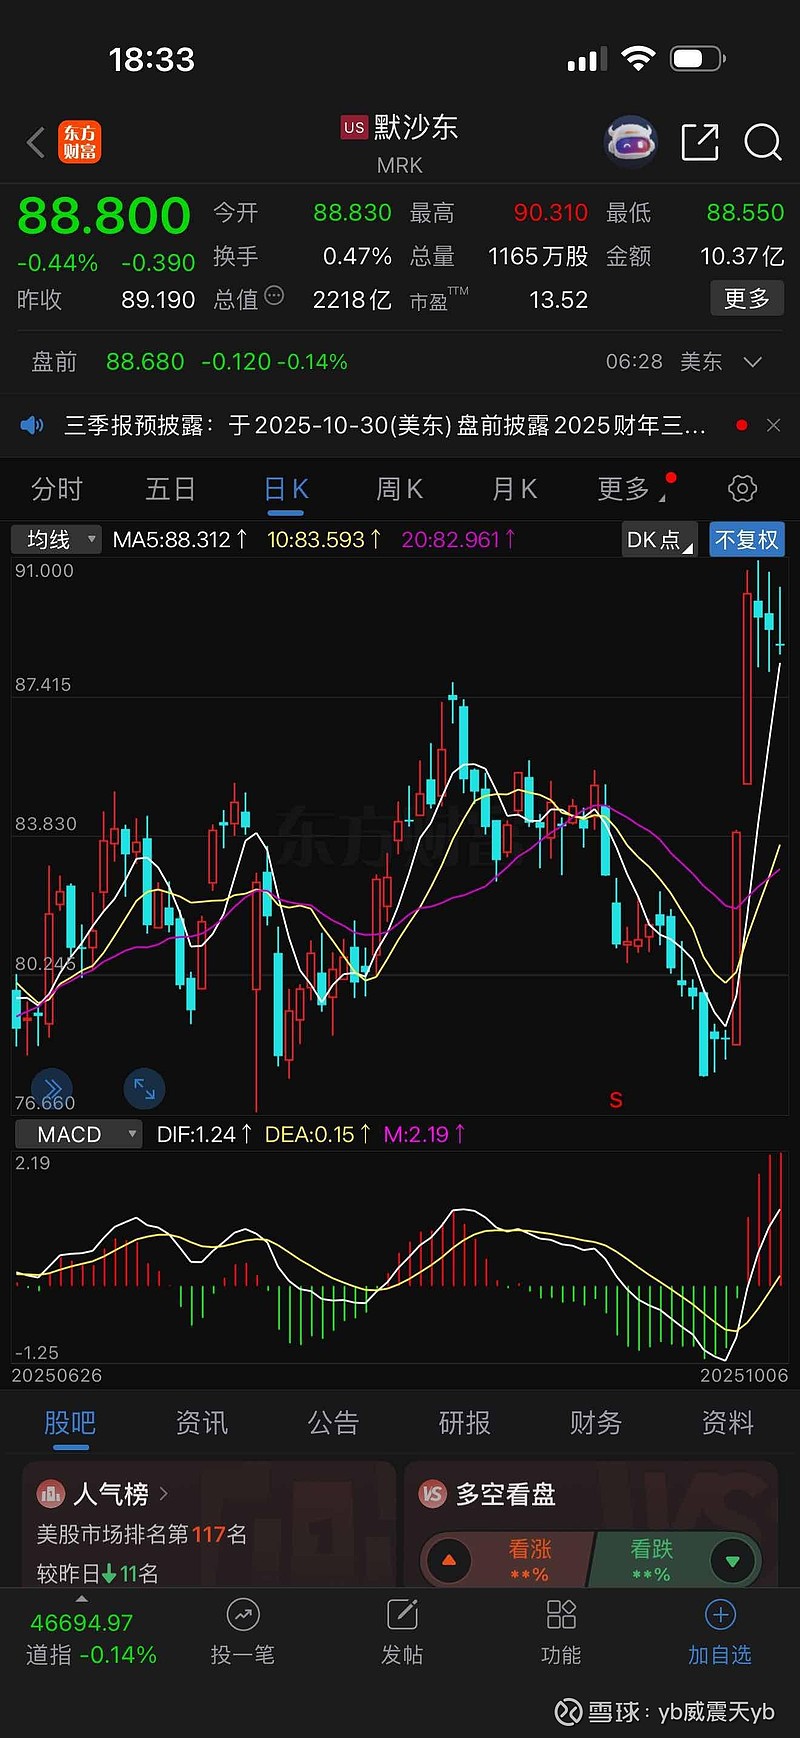Screen dimensions: 800x1738
Task: Tap the DEA:0.15 readout
Action: pos(318,1134)
